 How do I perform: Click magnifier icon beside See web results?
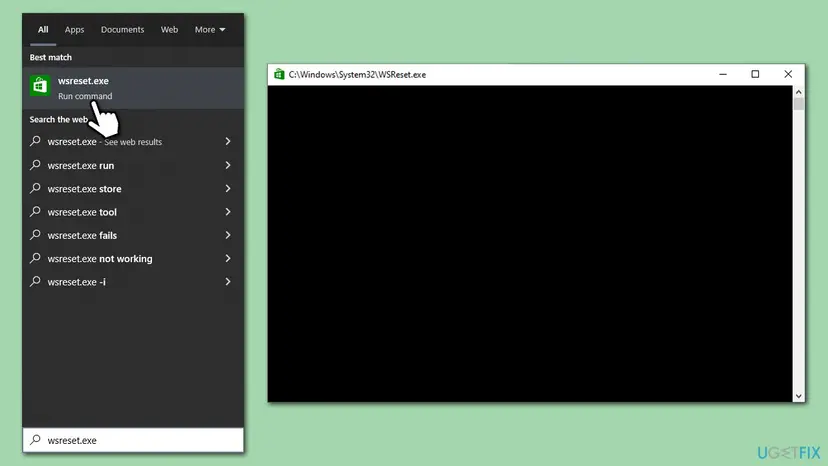click(35, 141)
